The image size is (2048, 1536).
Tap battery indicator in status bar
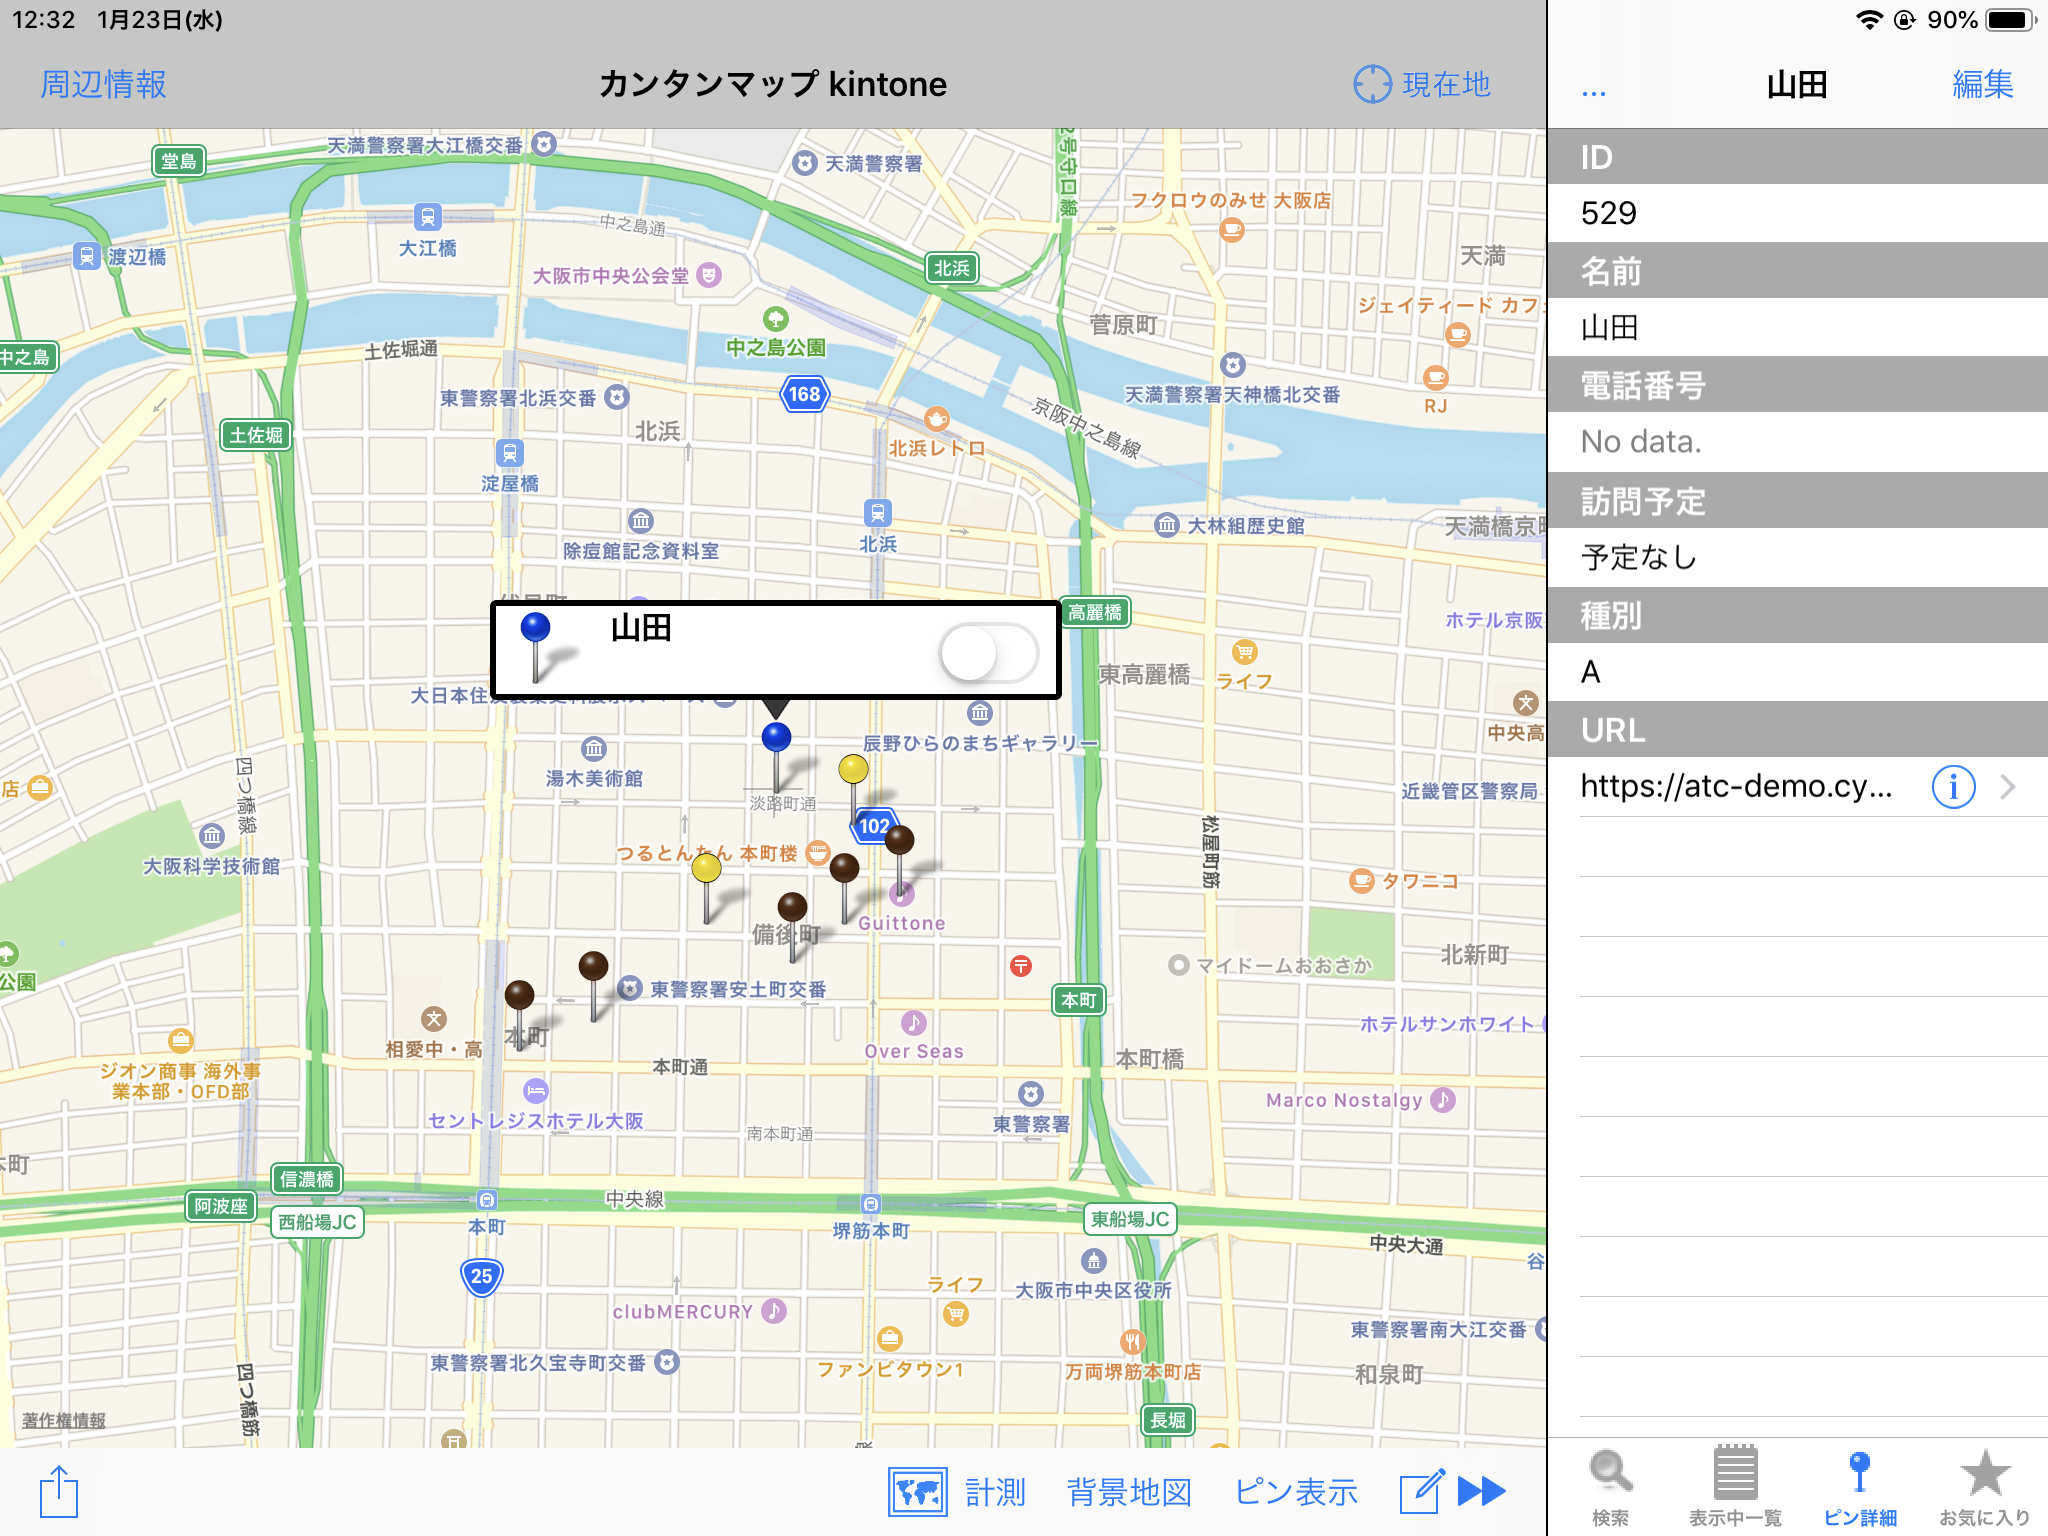click(2011, 20)
